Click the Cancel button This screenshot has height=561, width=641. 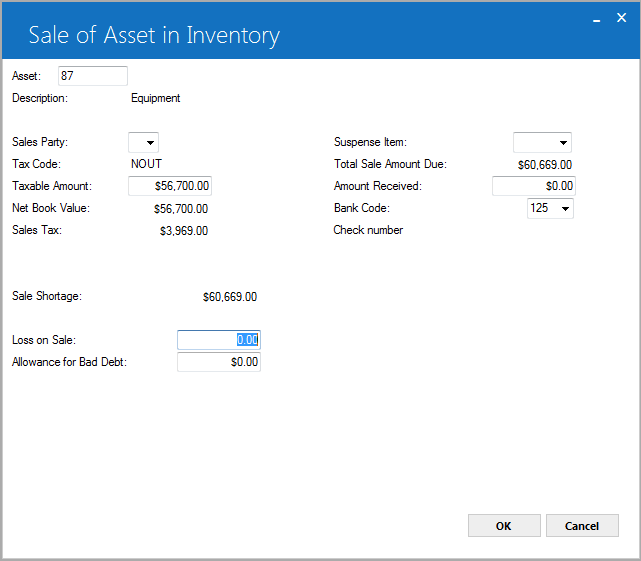(582, 526)
